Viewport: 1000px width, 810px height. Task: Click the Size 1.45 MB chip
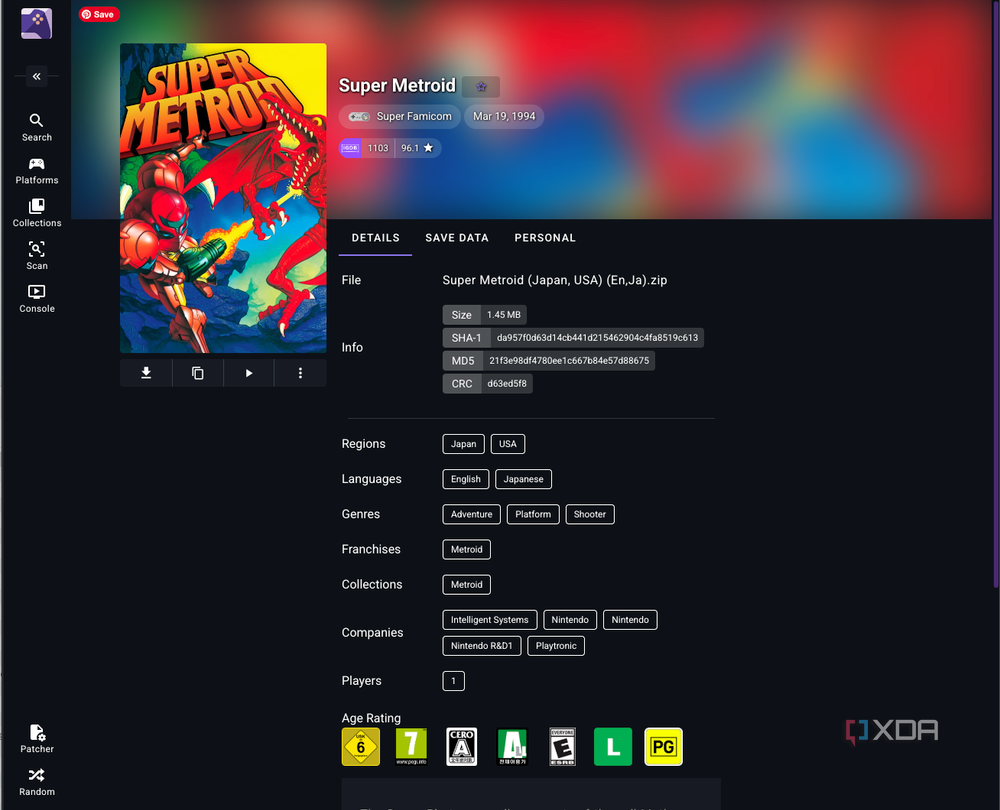pyautogui.click(x=485, y=314)
